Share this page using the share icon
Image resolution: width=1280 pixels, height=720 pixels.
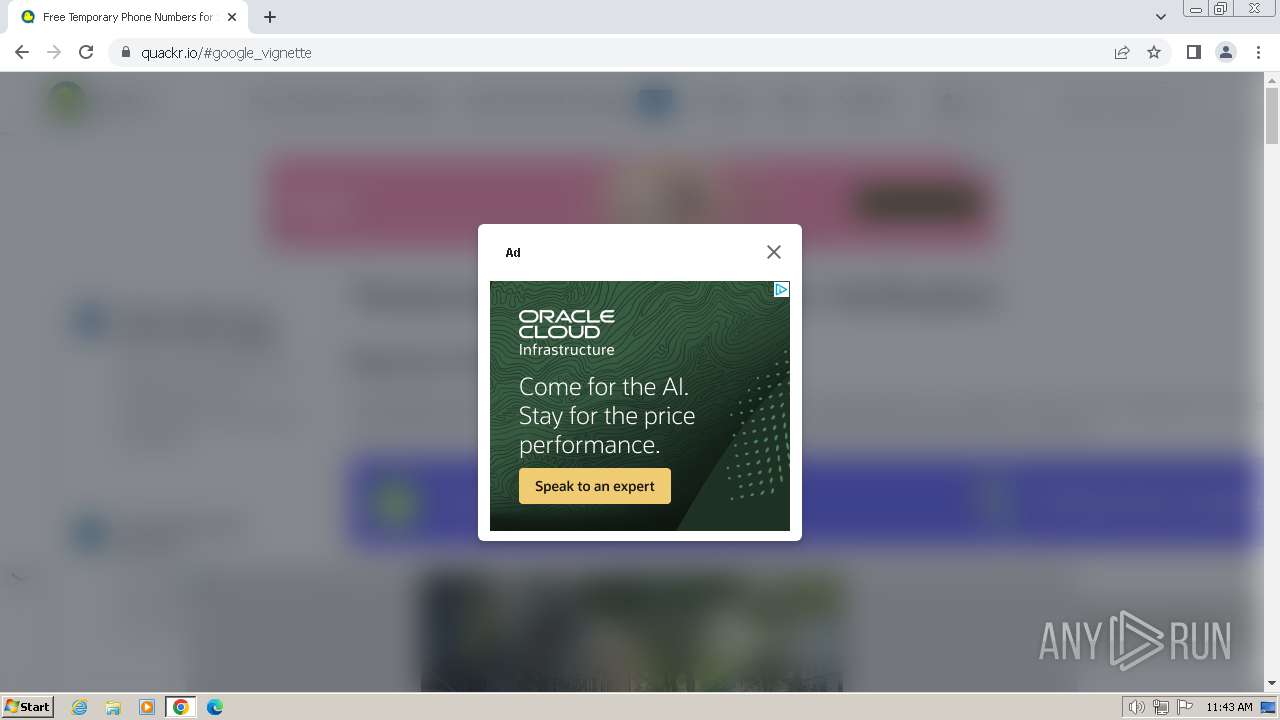pos(1122,52)
